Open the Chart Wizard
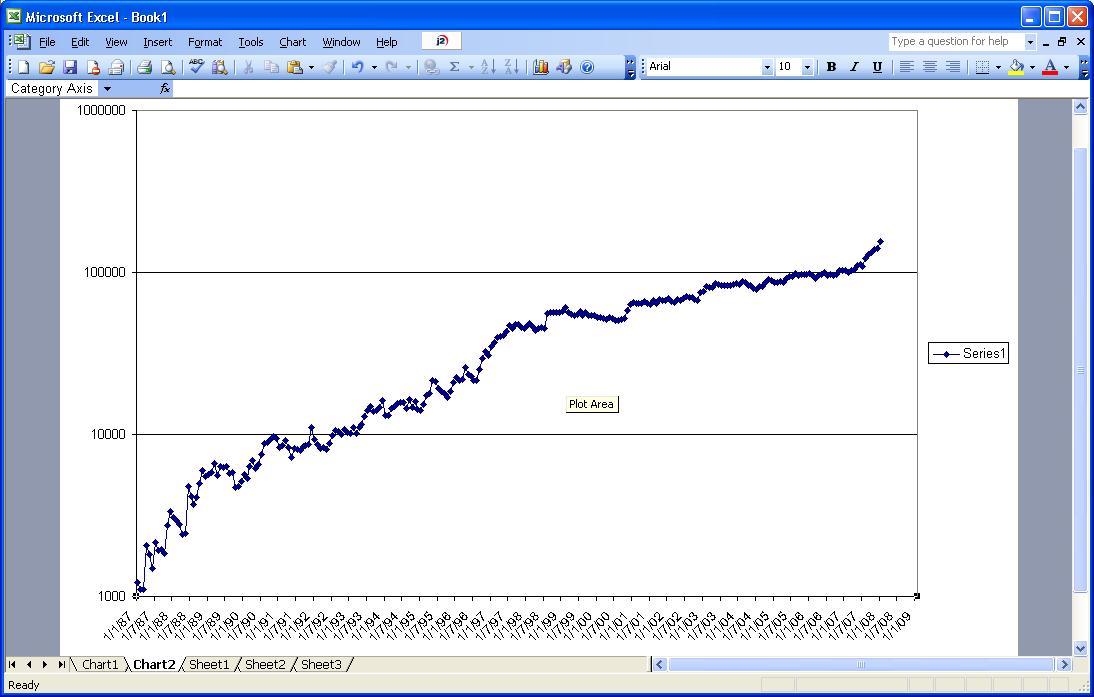This screenshot has width=1094, height=697. point(541,67)
